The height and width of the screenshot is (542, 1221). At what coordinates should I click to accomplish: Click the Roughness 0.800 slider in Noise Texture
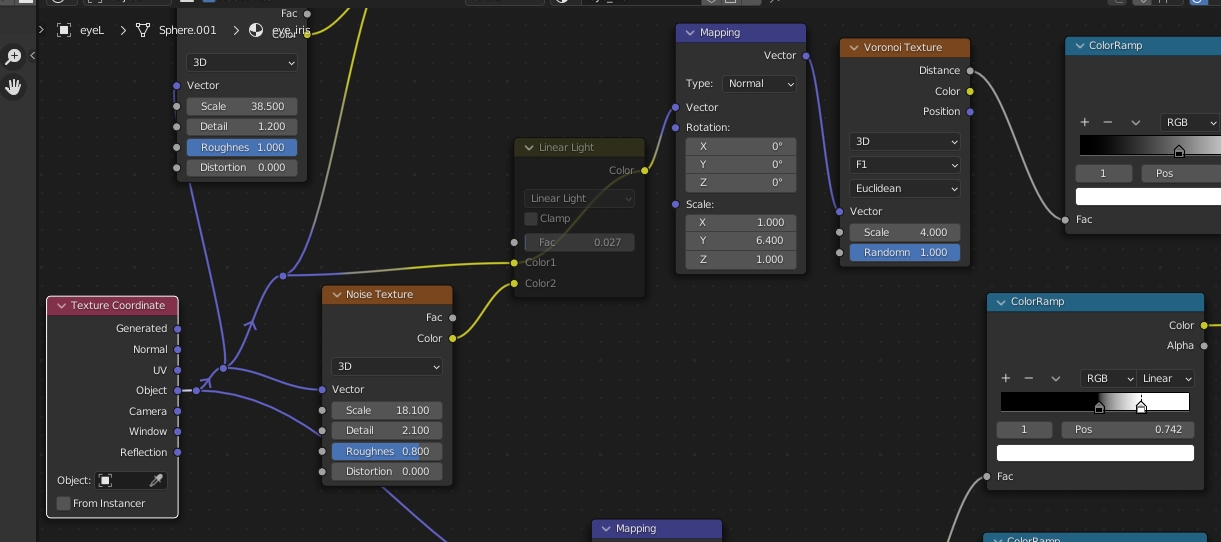tap(387, 451)
